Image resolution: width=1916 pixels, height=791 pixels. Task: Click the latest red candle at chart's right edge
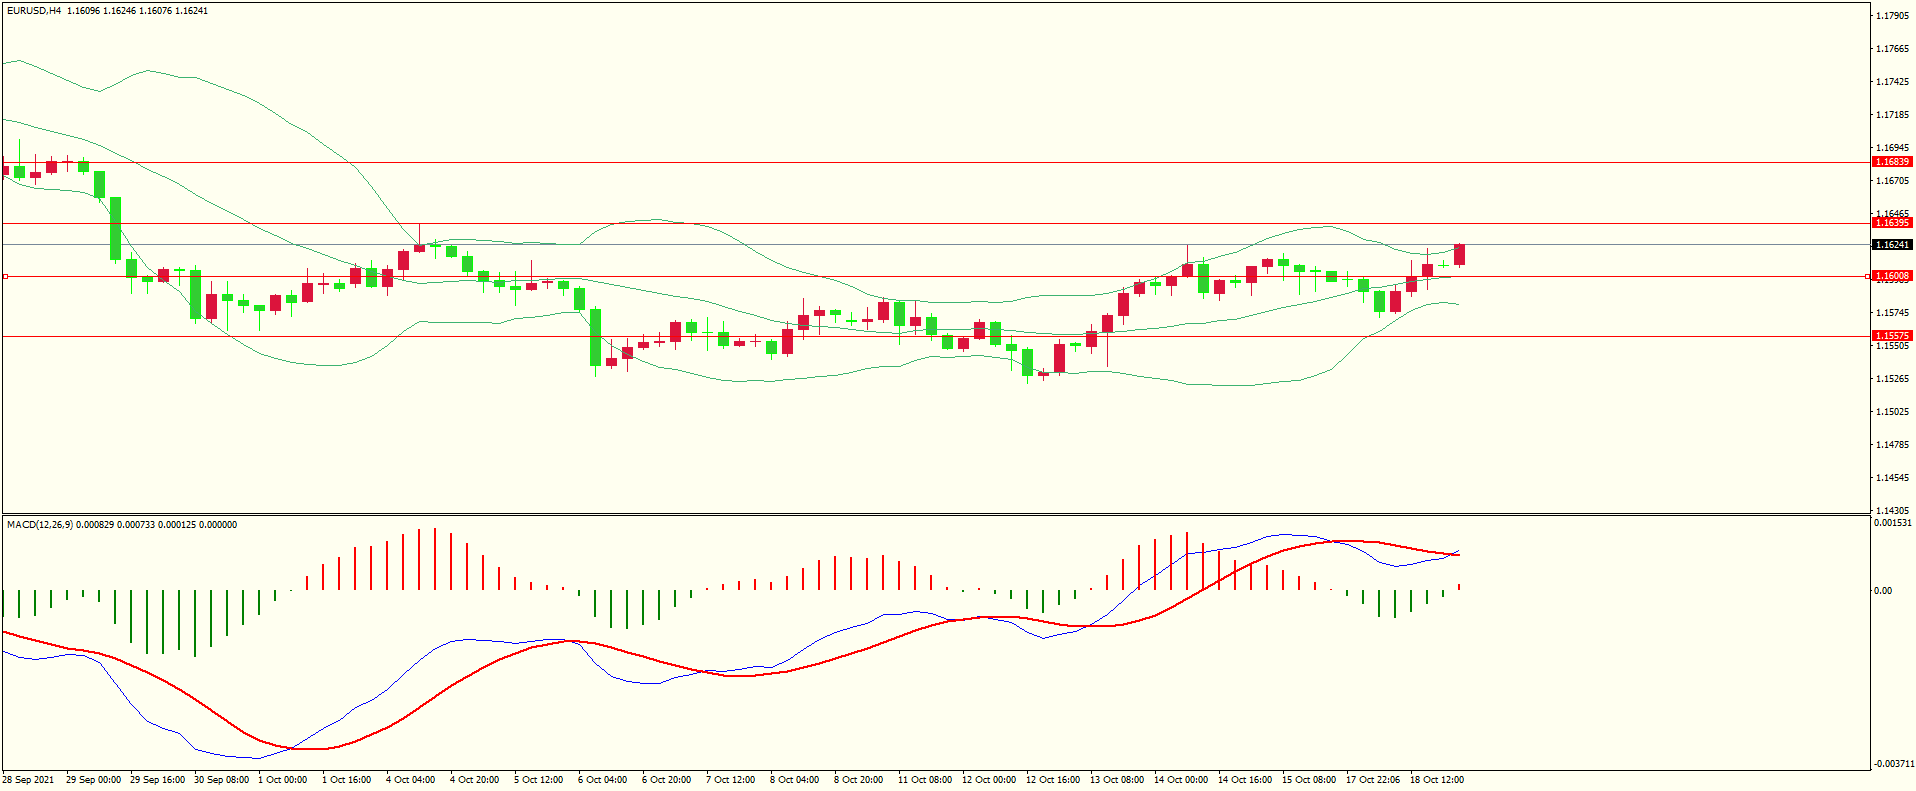pyautogui.click(x=1460, y=255)
